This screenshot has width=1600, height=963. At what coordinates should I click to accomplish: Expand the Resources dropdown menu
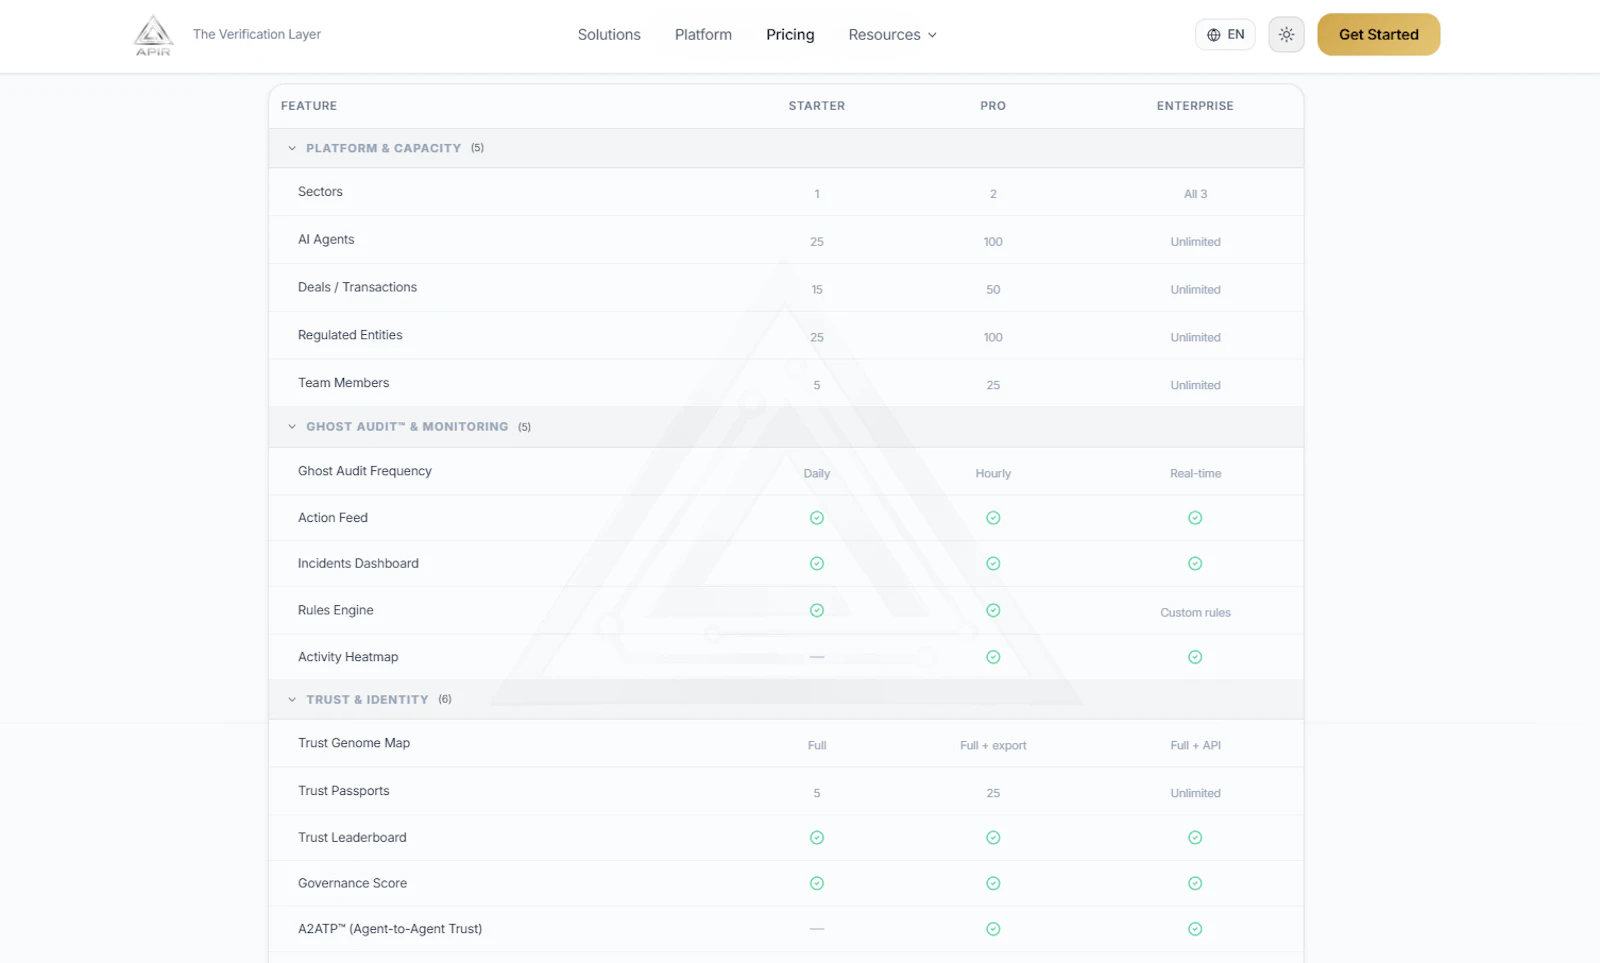(892, 35)
